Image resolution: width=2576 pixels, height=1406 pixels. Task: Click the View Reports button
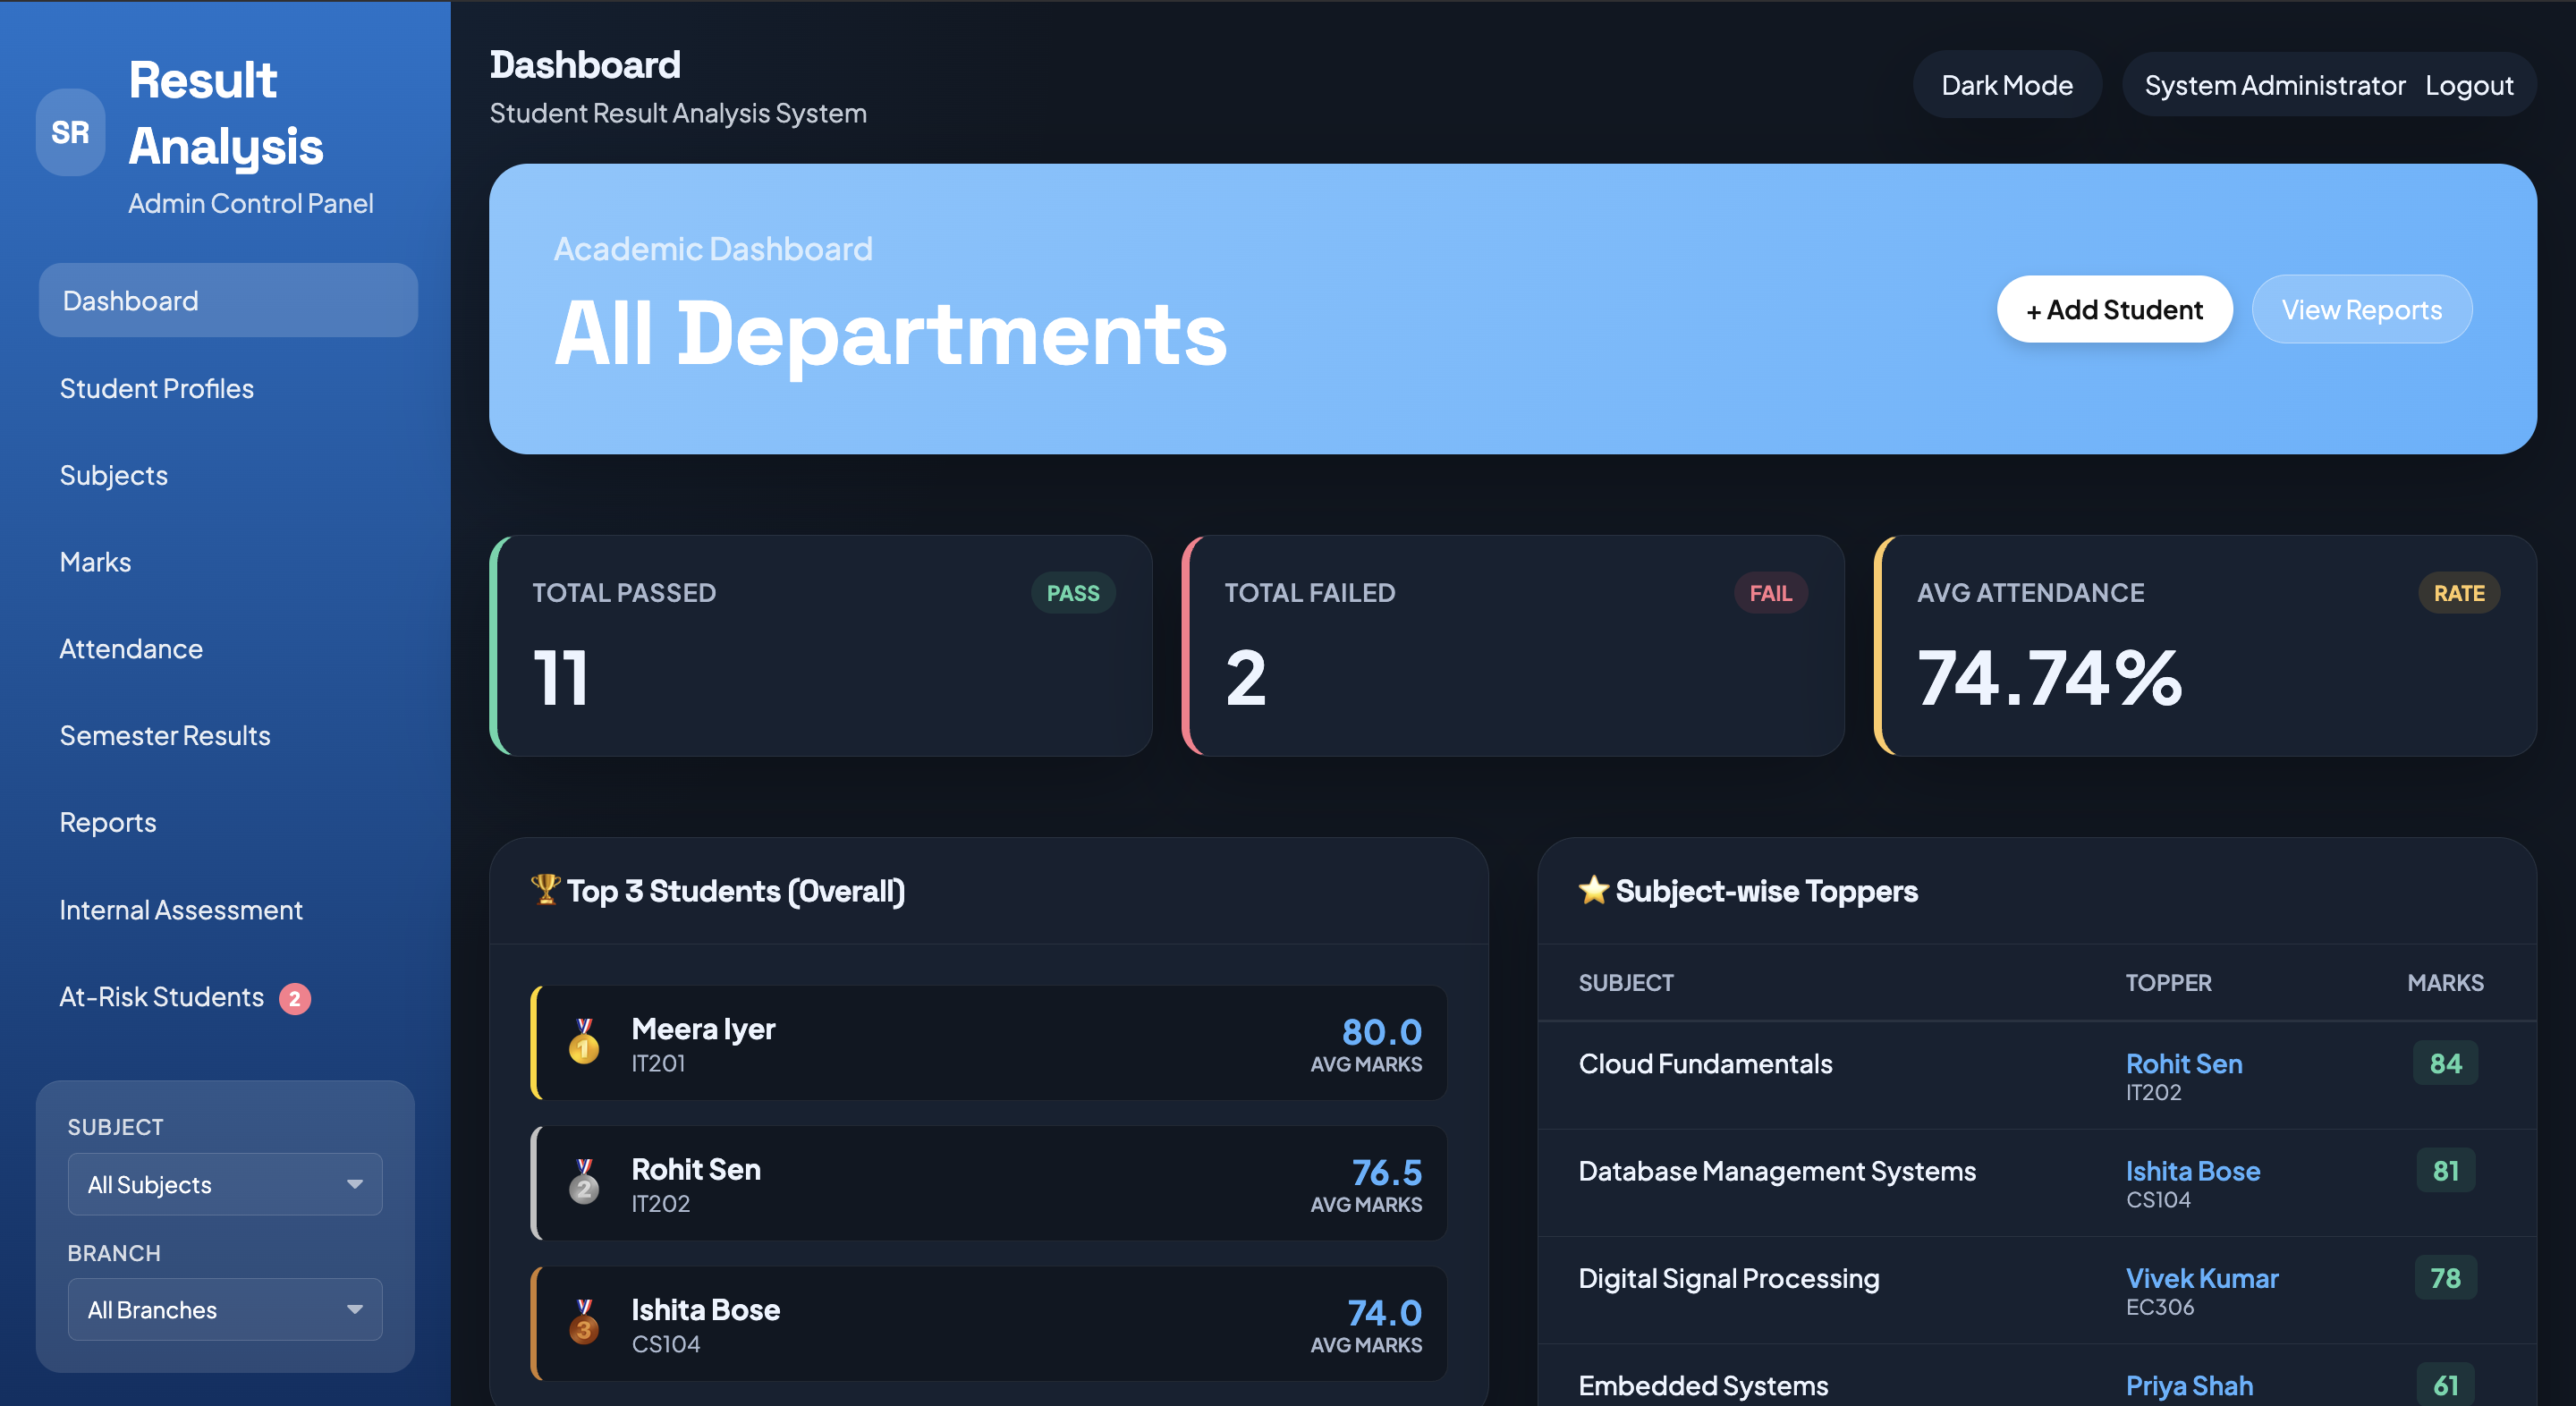[x=2362, y=309]
